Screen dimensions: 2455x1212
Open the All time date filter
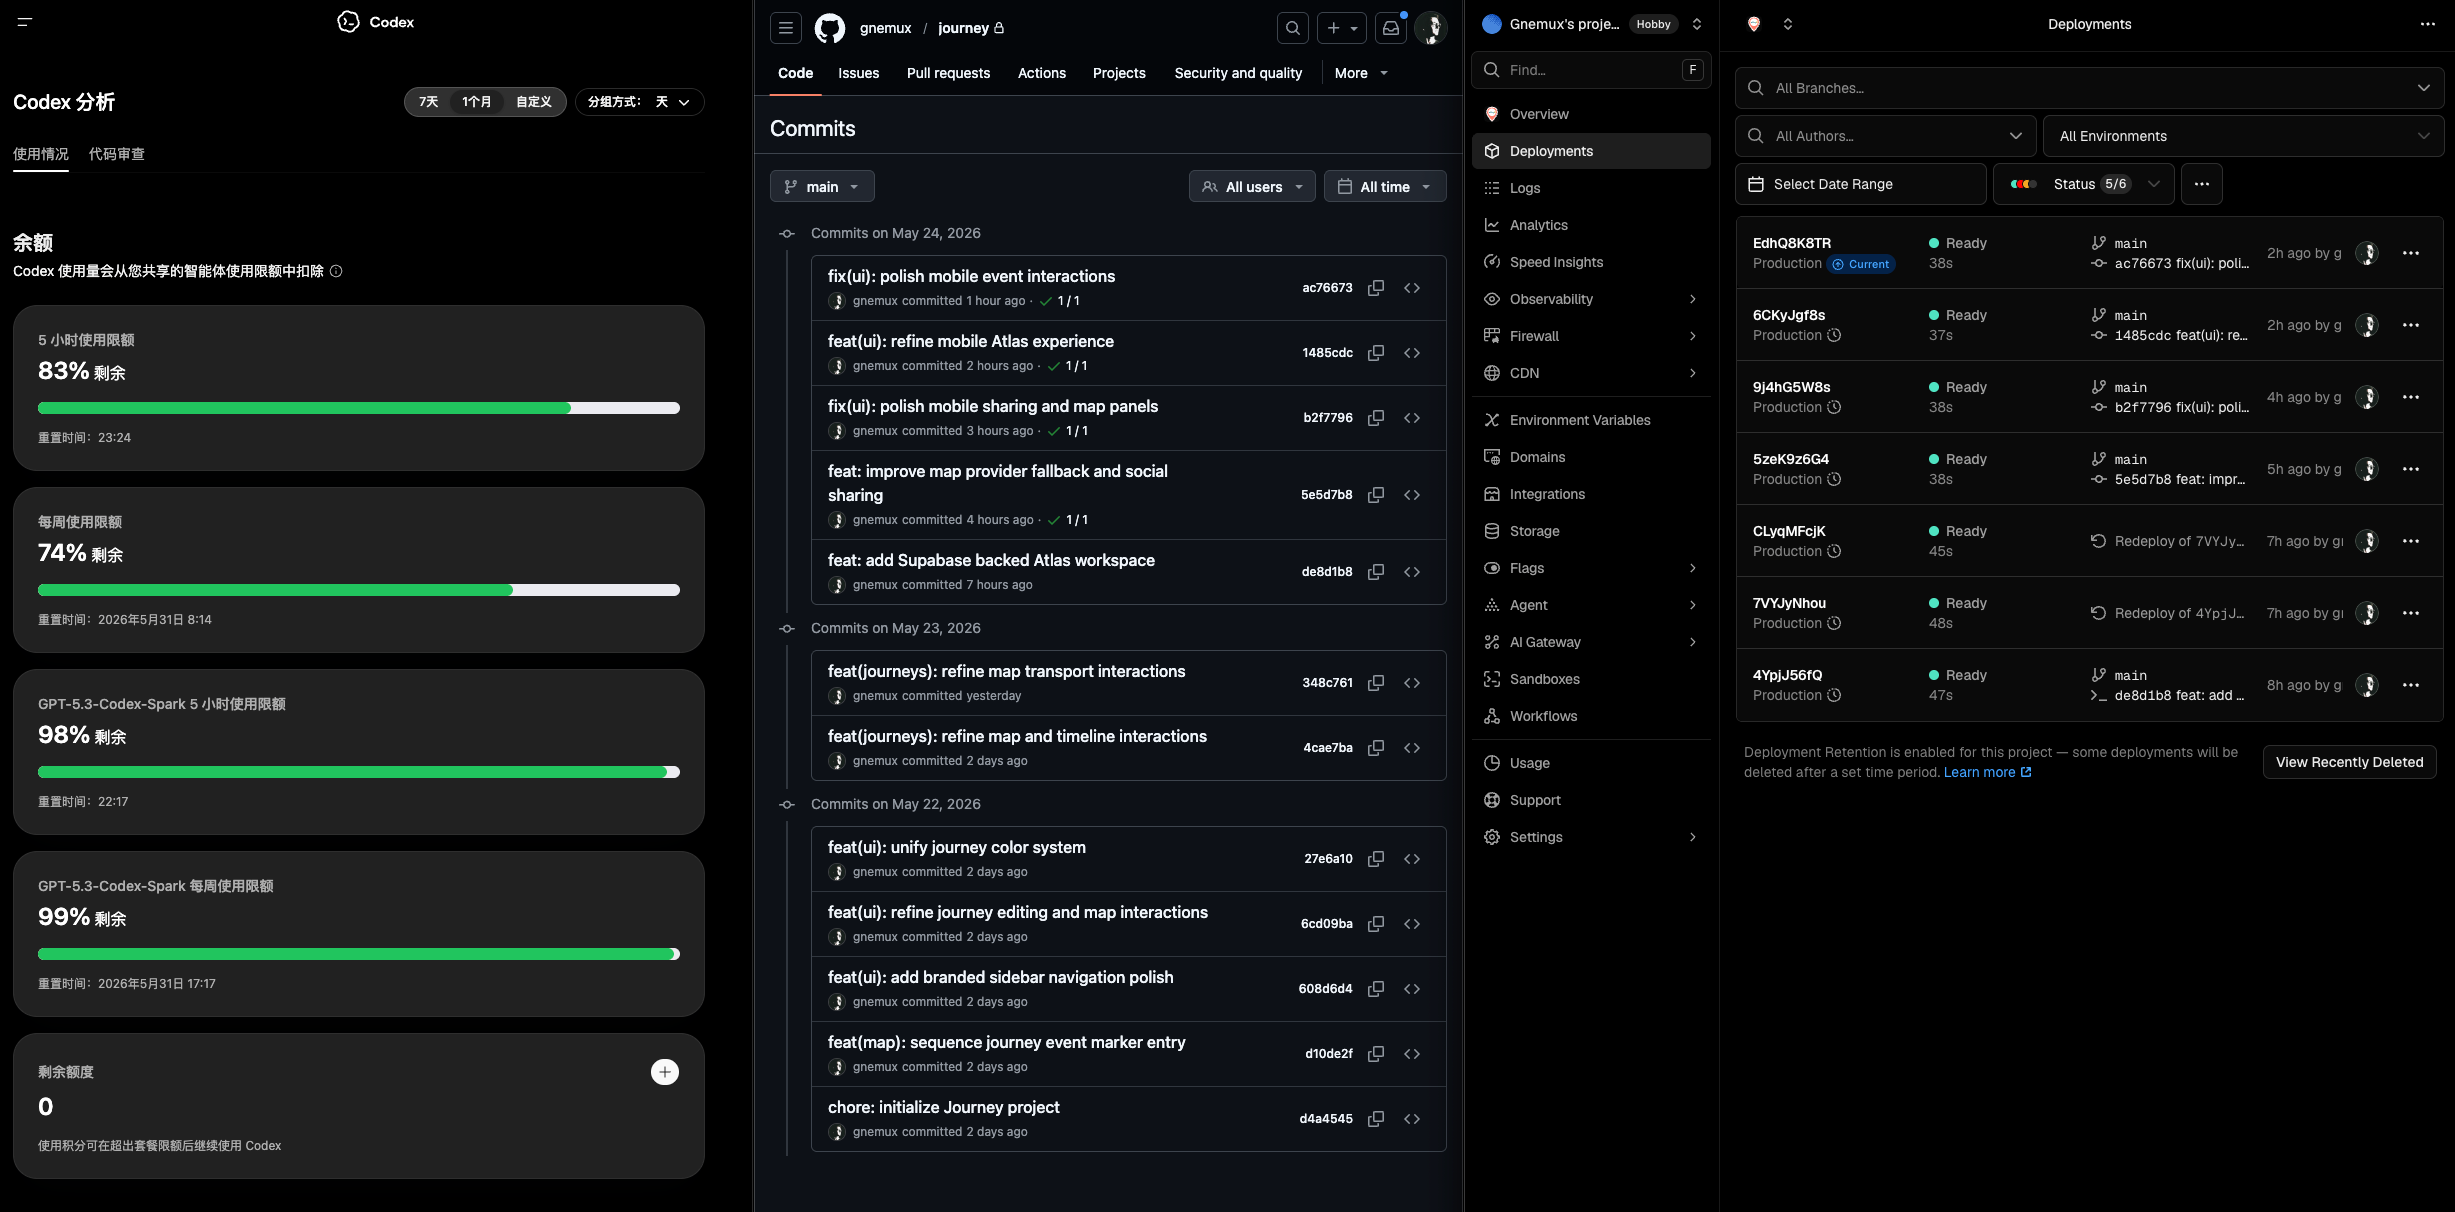[x=1385, y=187]
